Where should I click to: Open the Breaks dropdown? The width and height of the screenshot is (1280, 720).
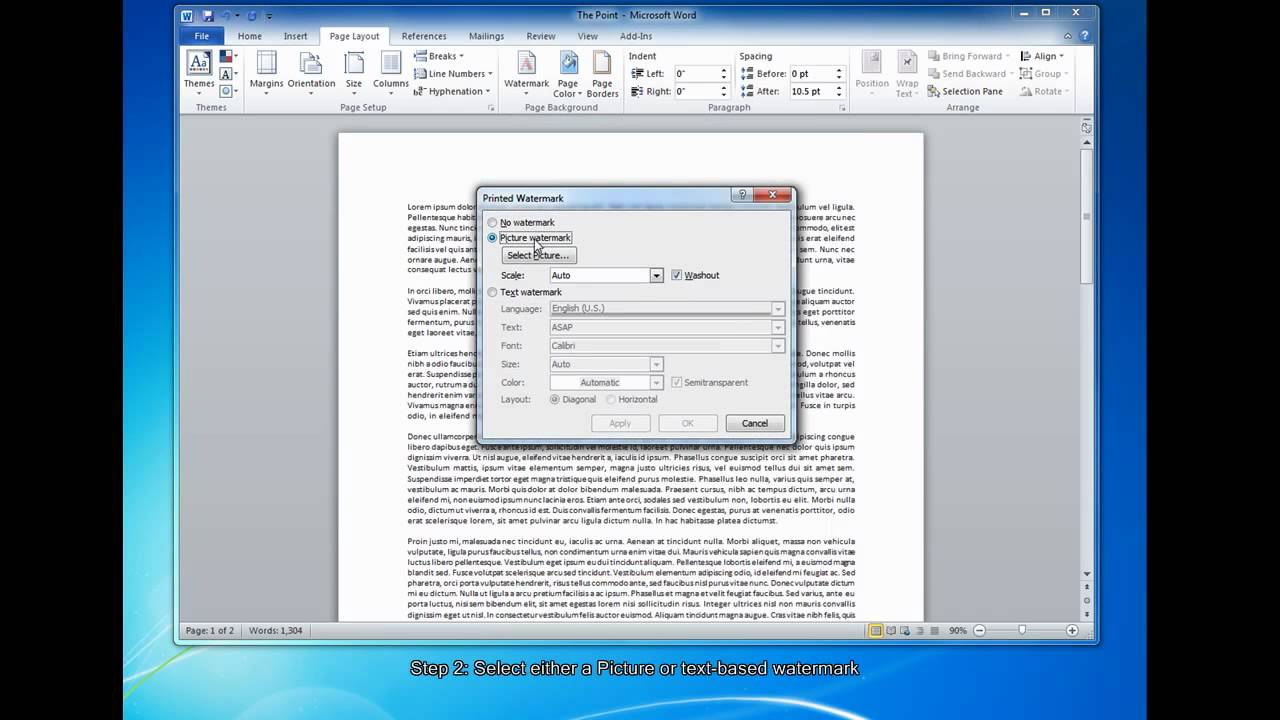[x=438, y=56]
